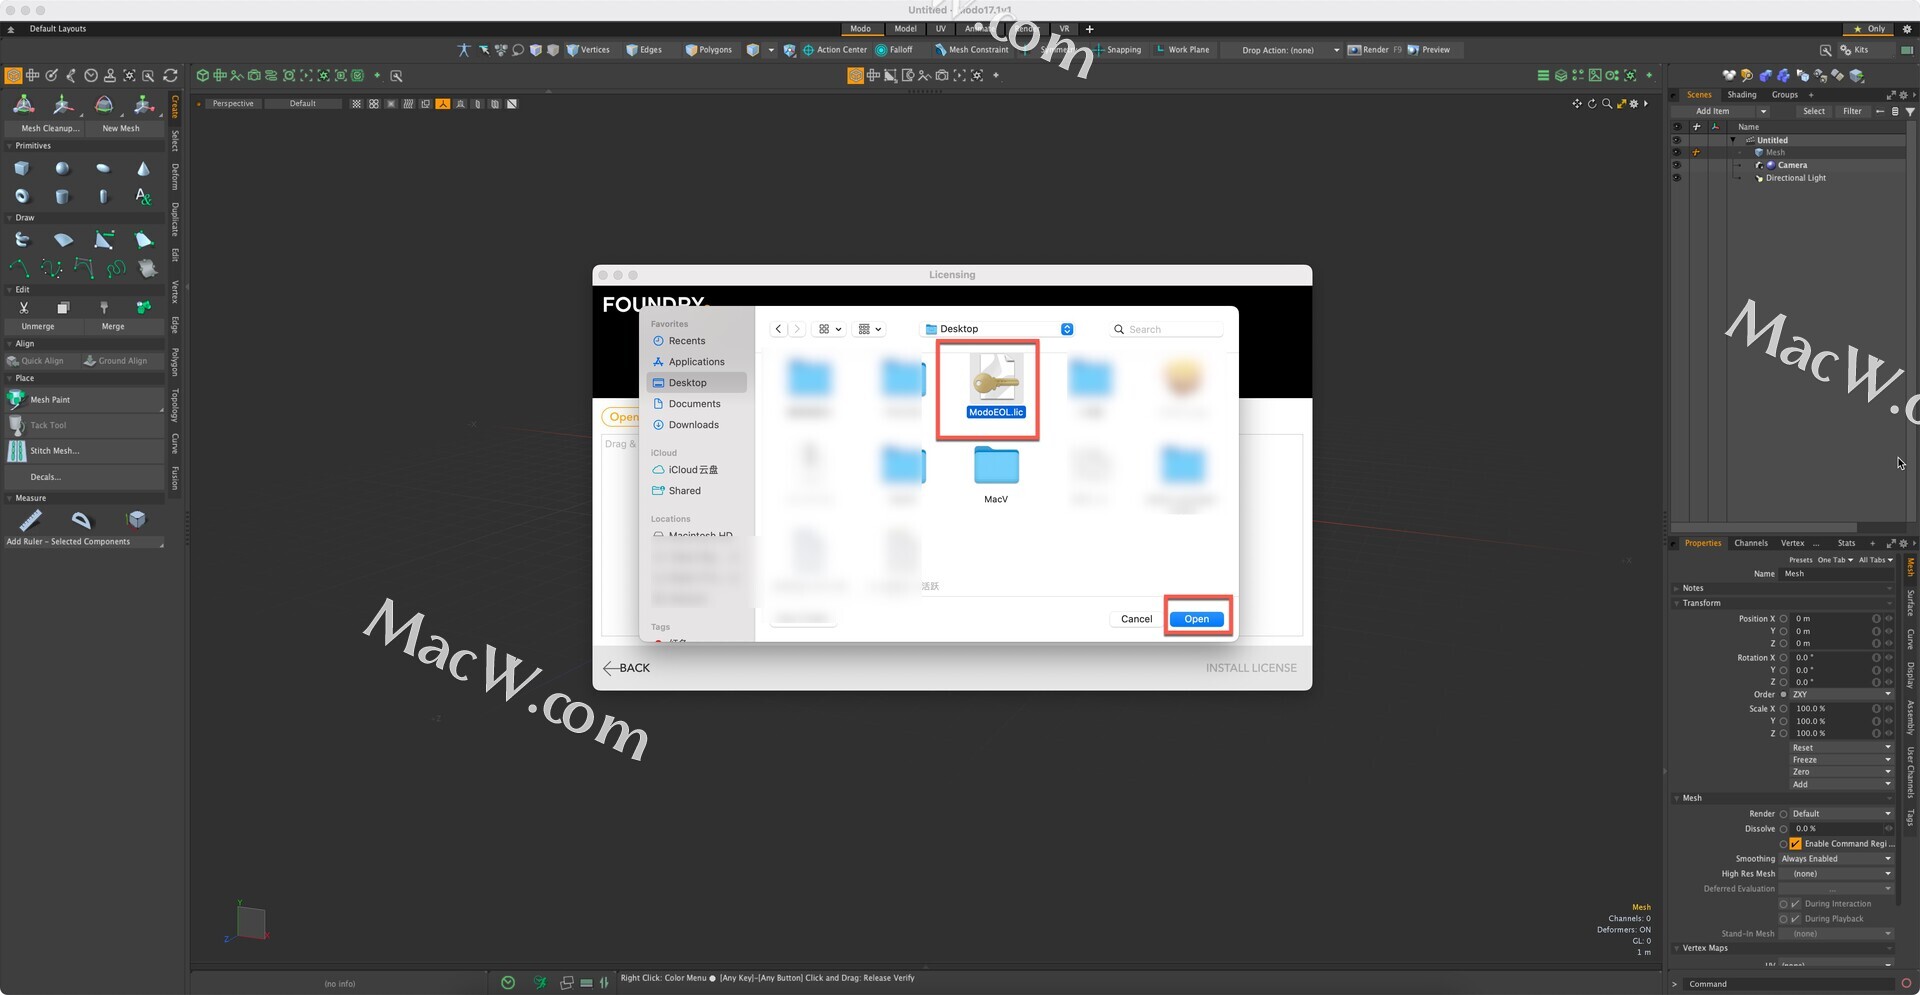
Task: Select the Torus primitive tool
Action: coord(22,196)
